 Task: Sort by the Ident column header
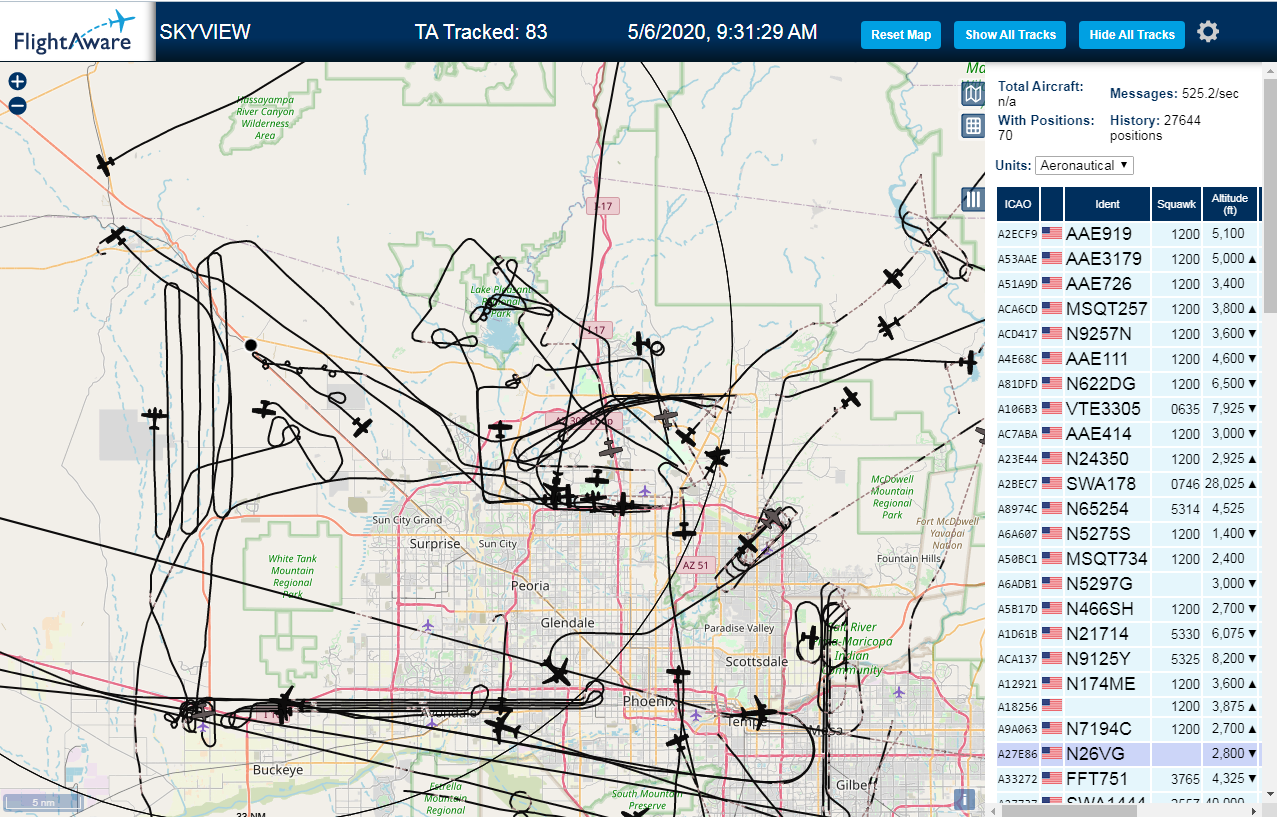click(x=1107, y=204)
